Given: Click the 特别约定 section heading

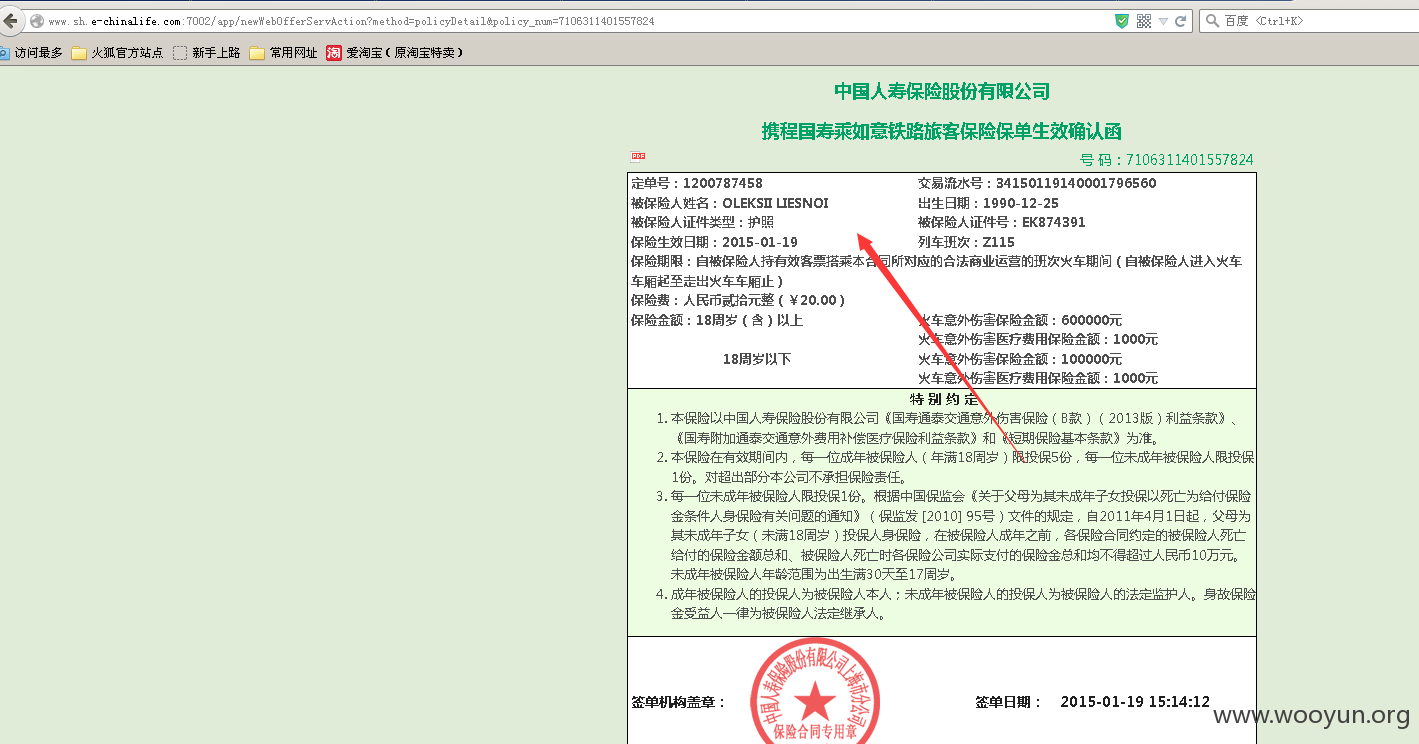Looking at the screenshot, I should (x=942, y=399).
